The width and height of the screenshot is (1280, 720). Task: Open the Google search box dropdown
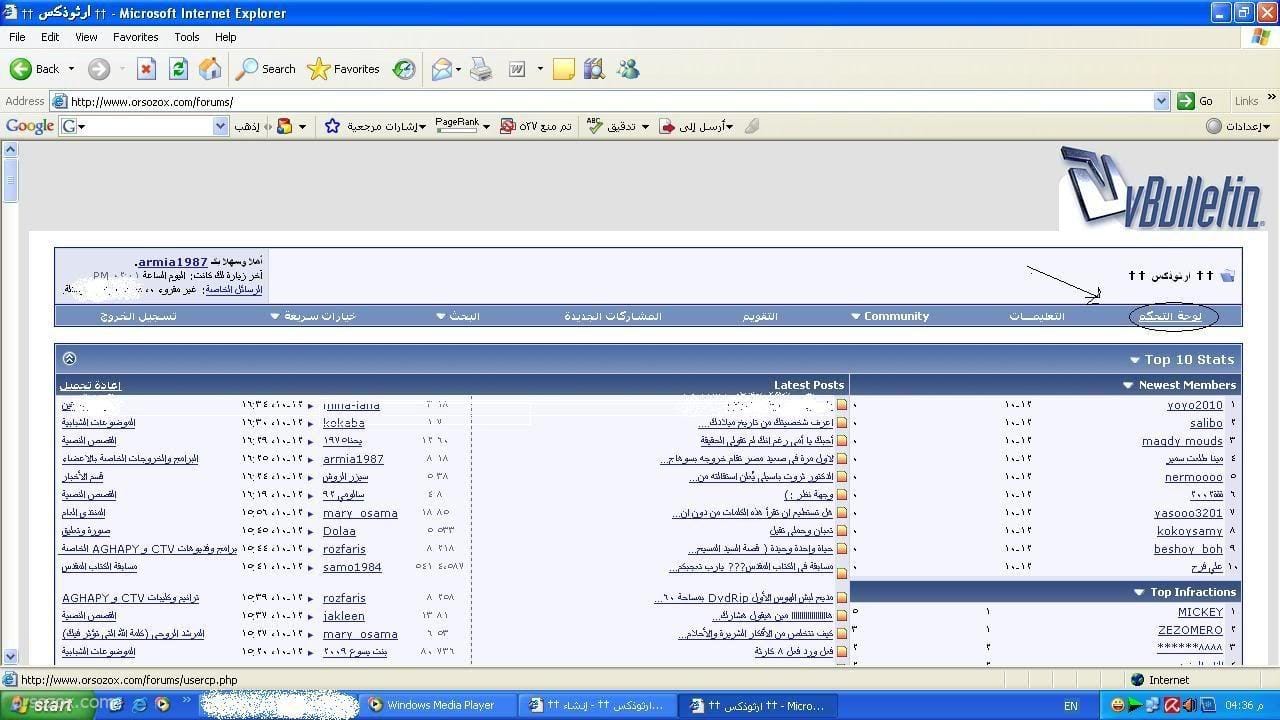[221, 126]
